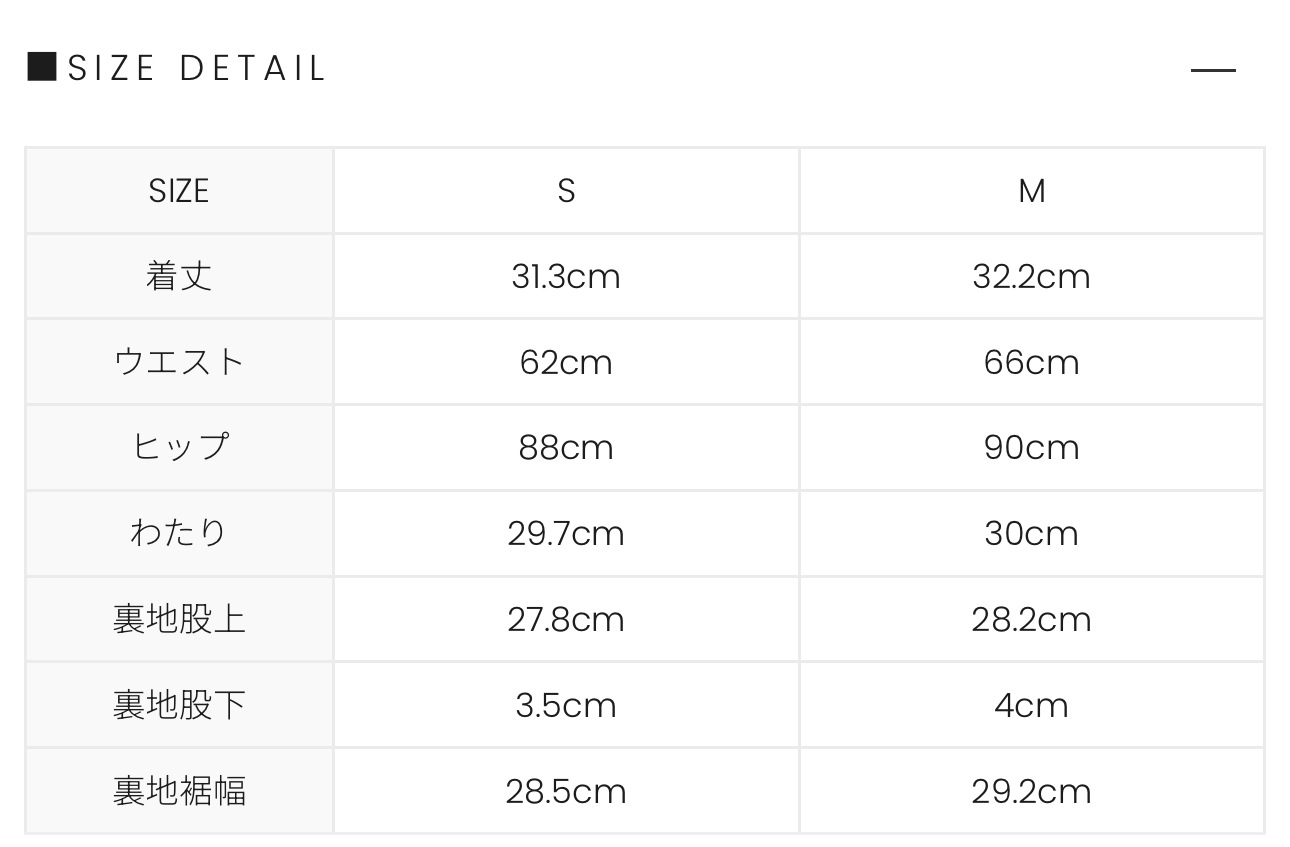Select the S size column header

click(x=566, y=190)
